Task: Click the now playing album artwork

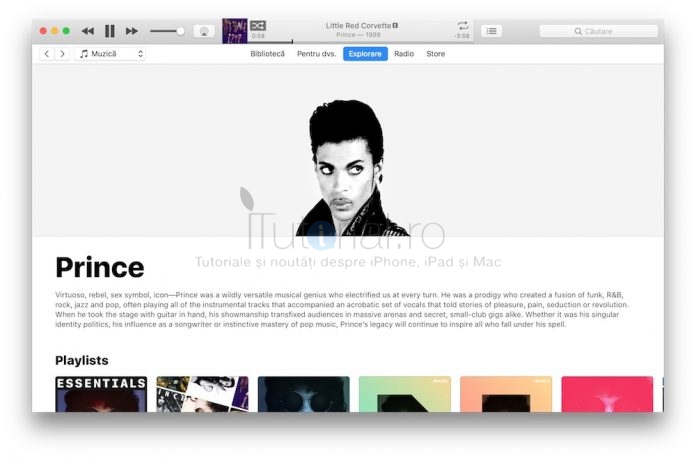Action: pos(235,31)
